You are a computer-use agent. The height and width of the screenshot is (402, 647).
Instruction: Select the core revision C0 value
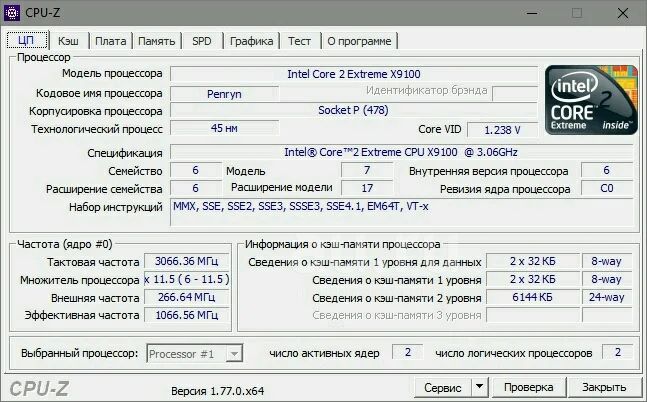607,188
